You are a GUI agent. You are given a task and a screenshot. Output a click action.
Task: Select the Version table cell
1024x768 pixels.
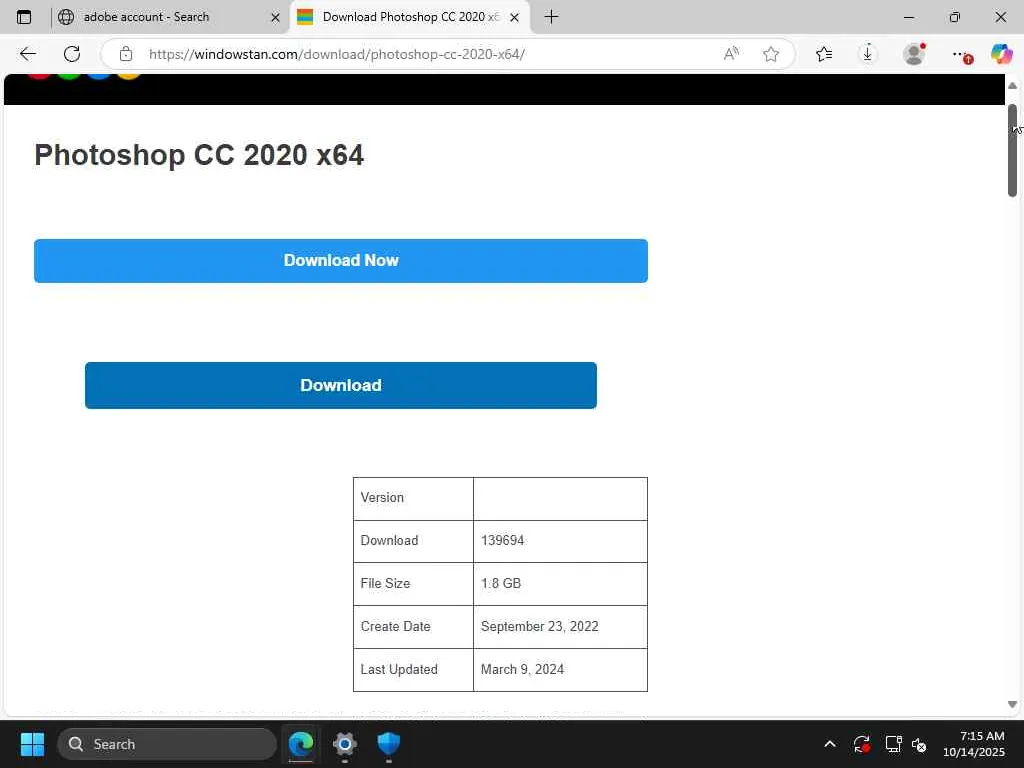pos(413,498)
